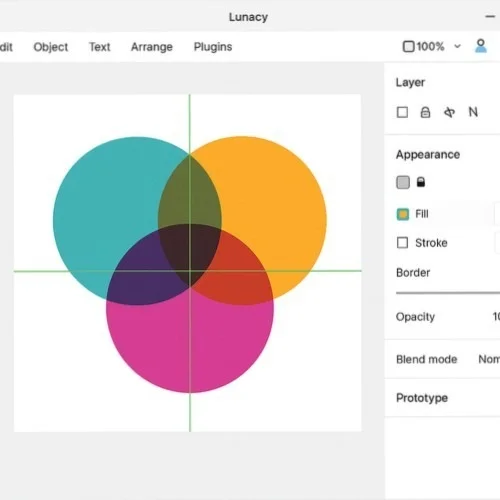This screenshot has width=500, height=500.
Task: Toggle the Fill checkbox swatch
Action: (403, 214)
